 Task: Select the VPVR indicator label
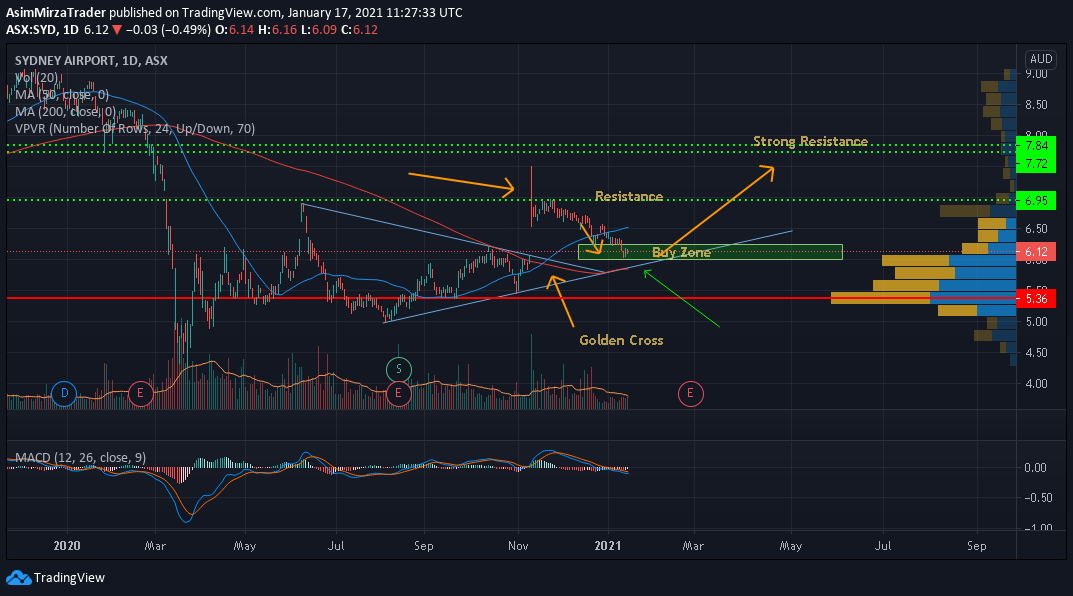click(x=135, y=129)
